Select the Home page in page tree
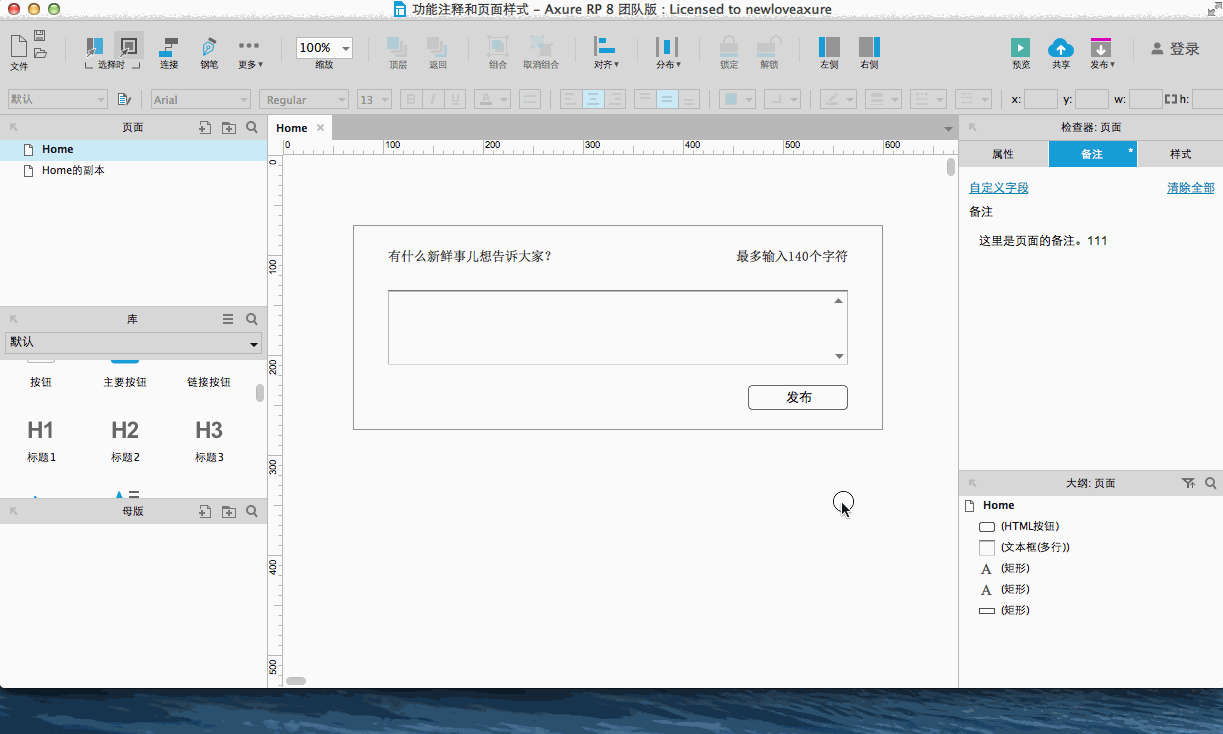This screenshot has height=734, width=1223. click(x=133, y=149)
